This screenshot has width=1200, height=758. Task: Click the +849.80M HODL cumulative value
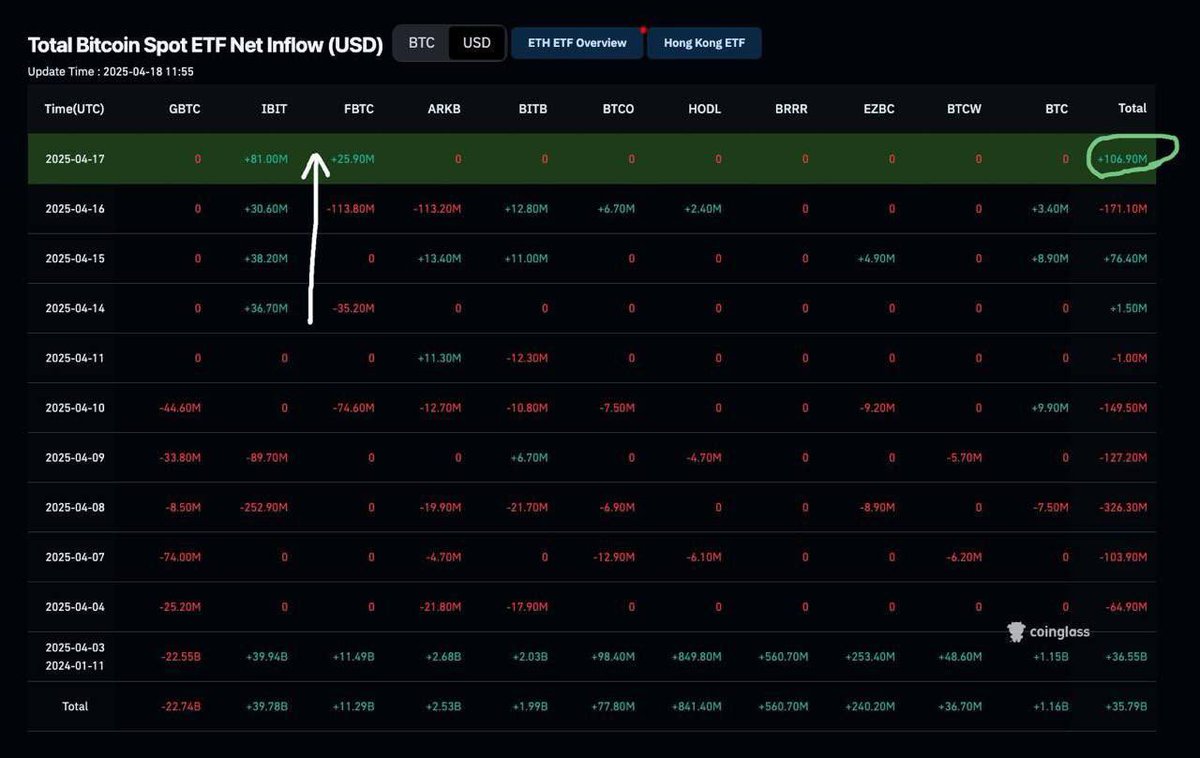(696, 657)
